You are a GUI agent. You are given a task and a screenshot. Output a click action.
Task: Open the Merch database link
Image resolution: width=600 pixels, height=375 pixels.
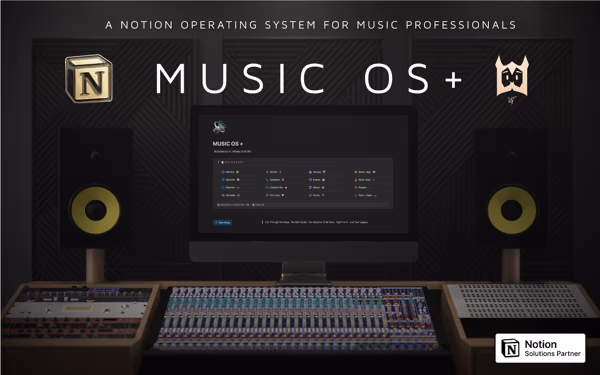[x=317, y=188]
